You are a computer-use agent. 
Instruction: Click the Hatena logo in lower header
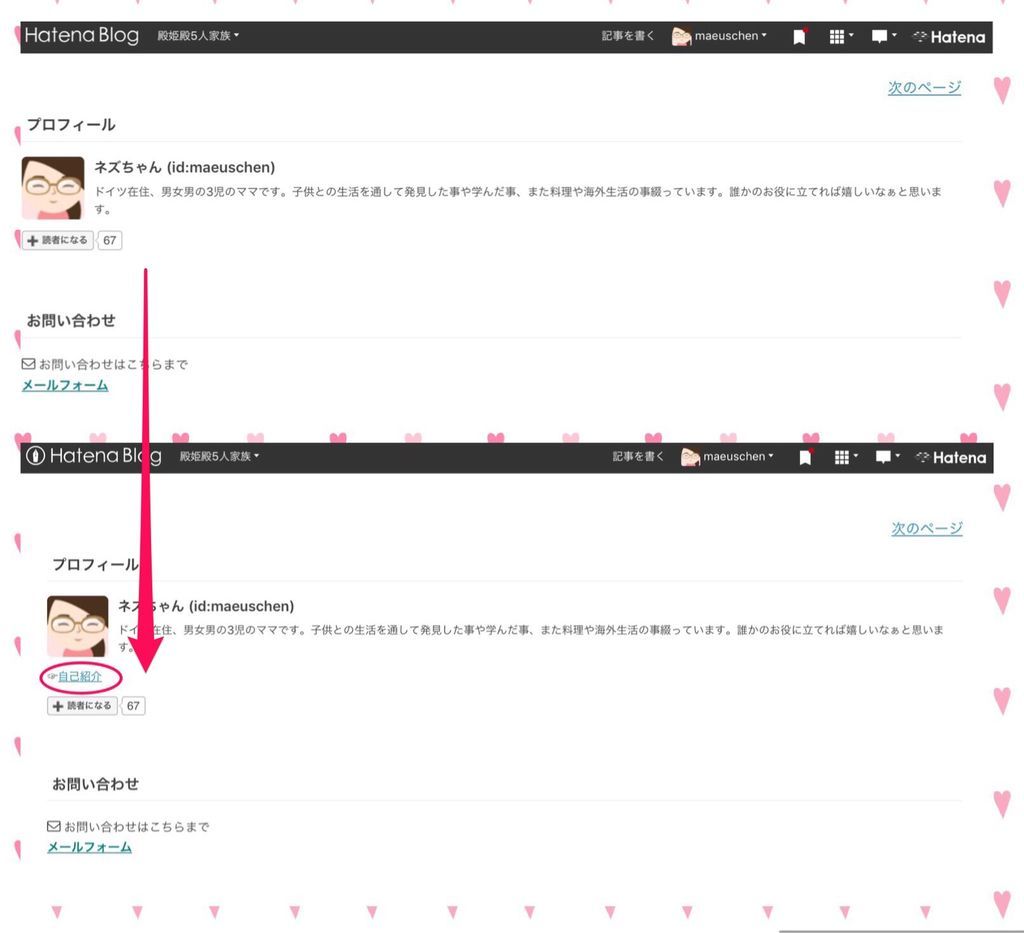[x=952, y=458]
